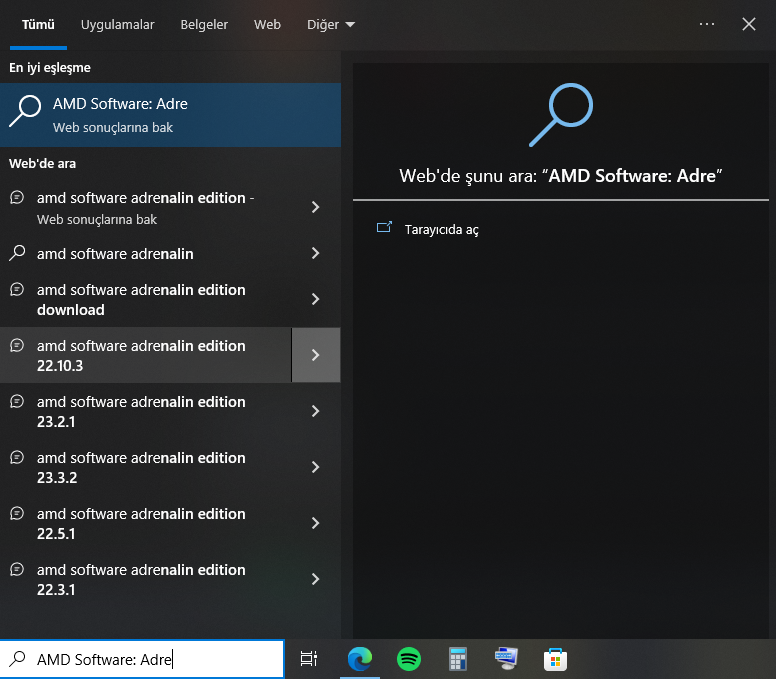776x679 pixels.
Task: Open the Calculator app on the taskbar
Action: tap(458, 659)
